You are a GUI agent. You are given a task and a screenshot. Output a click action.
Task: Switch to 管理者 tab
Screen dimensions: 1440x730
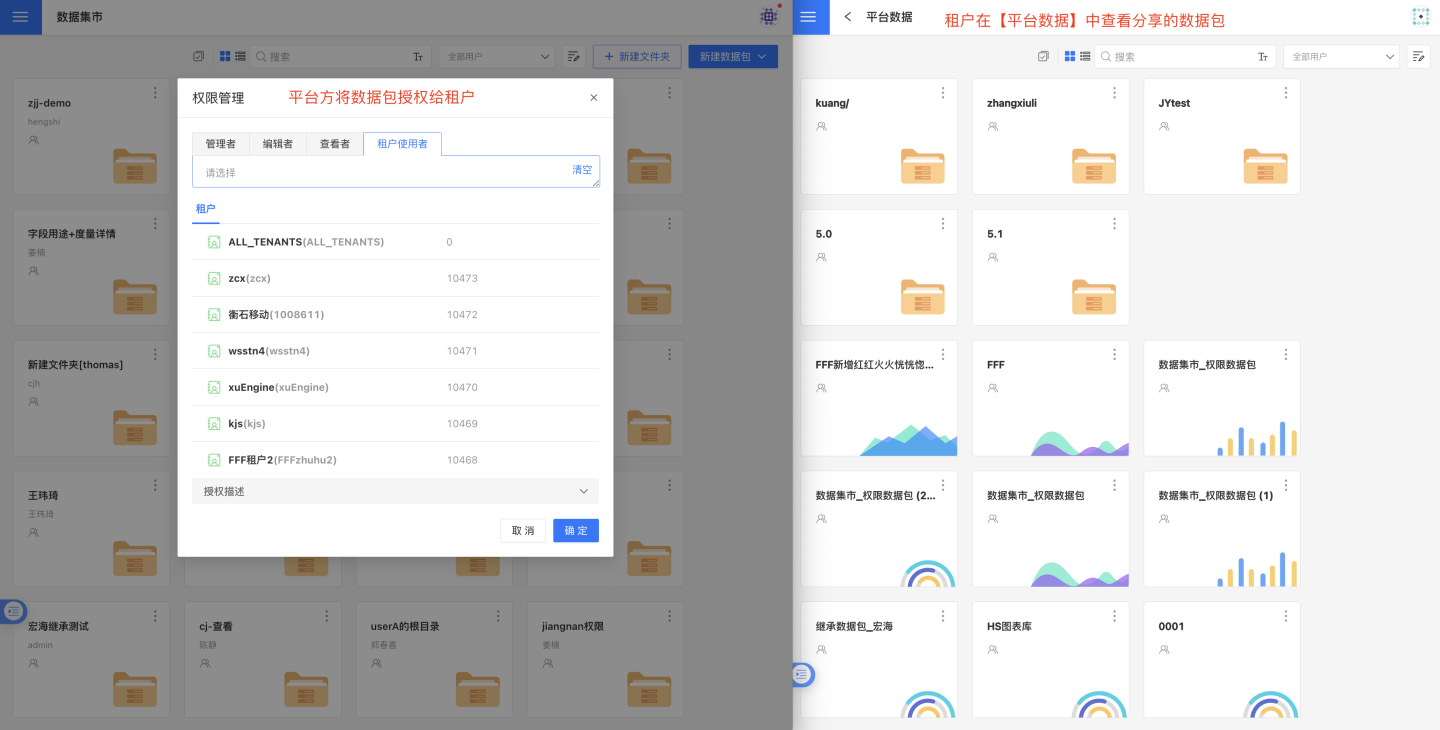(220, 144)
